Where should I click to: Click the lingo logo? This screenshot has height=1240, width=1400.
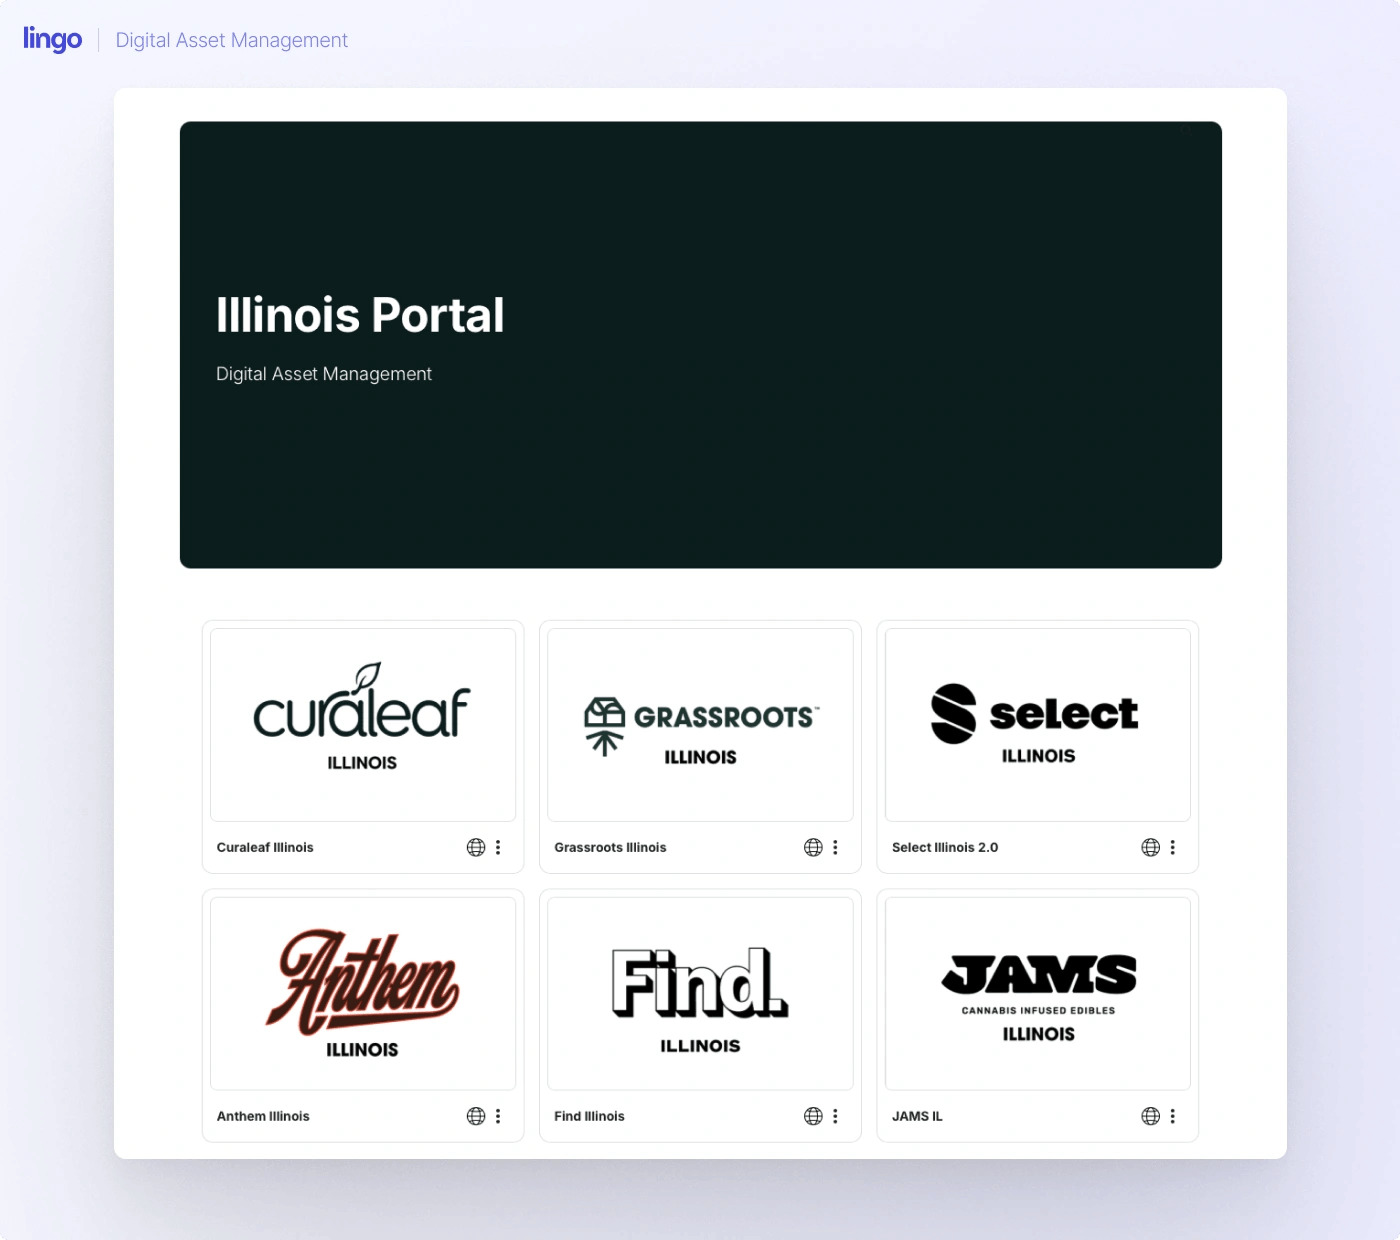point(52,39)
